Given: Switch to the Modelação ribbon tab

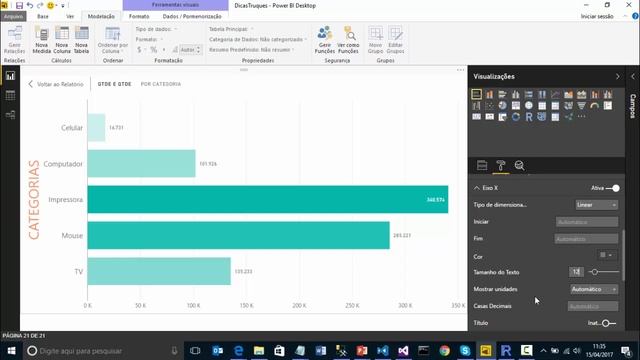Looking at the screenshot, I should click(x=101, y=16).
